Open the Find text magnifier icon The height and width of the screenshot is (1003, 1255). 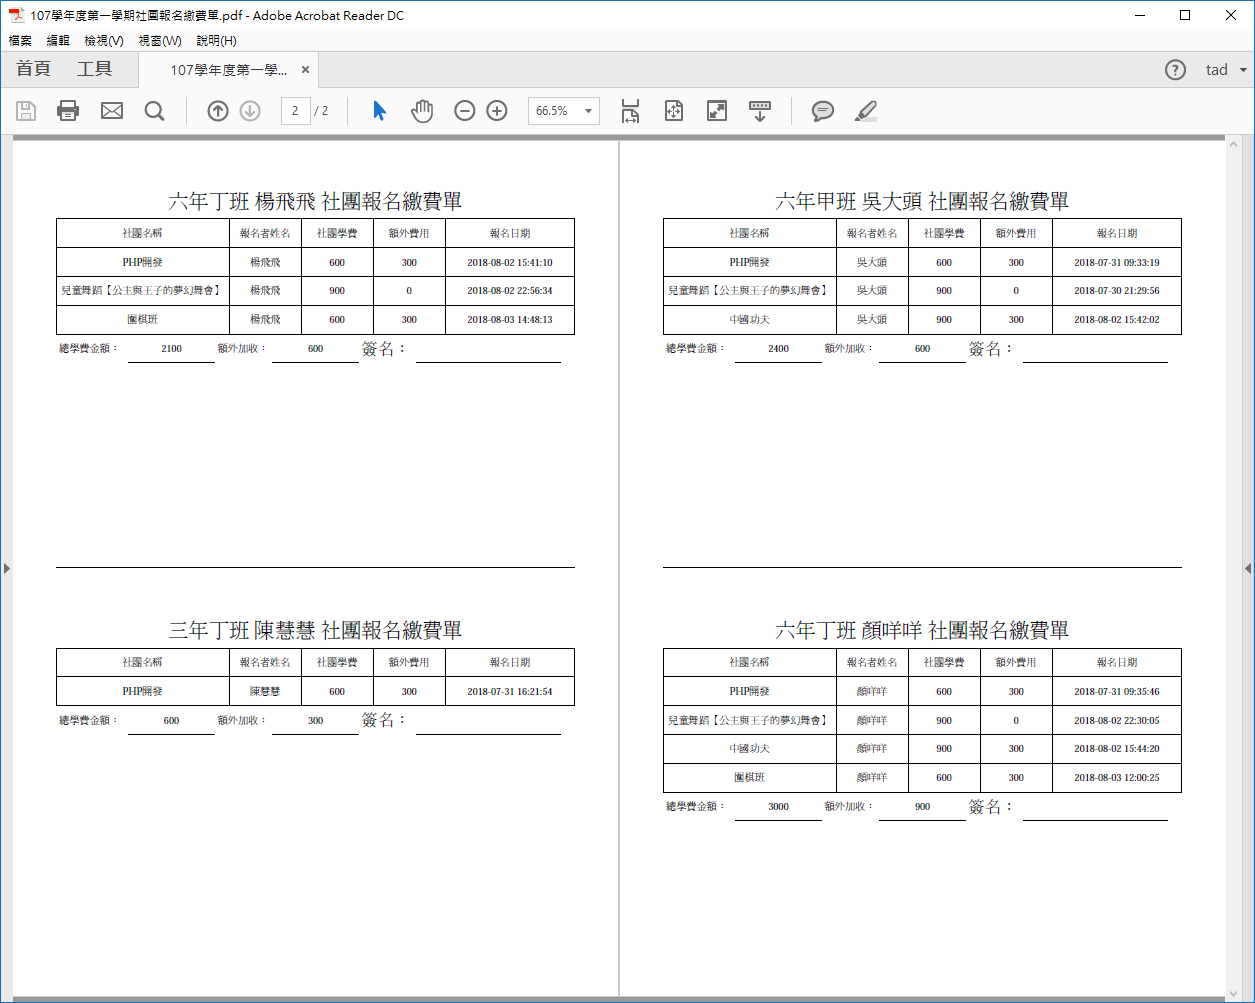point(154,111)
